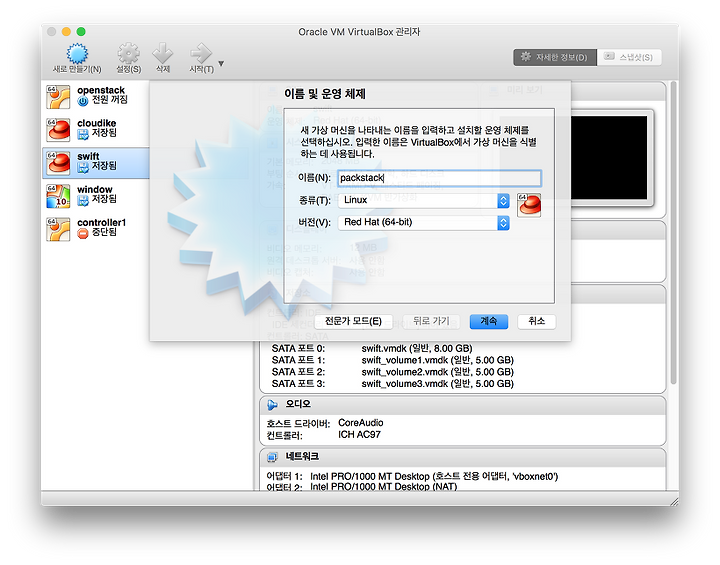720x565 pixels.
Task: Click the openstack powered-off status icon
Action: pos(83,101)
